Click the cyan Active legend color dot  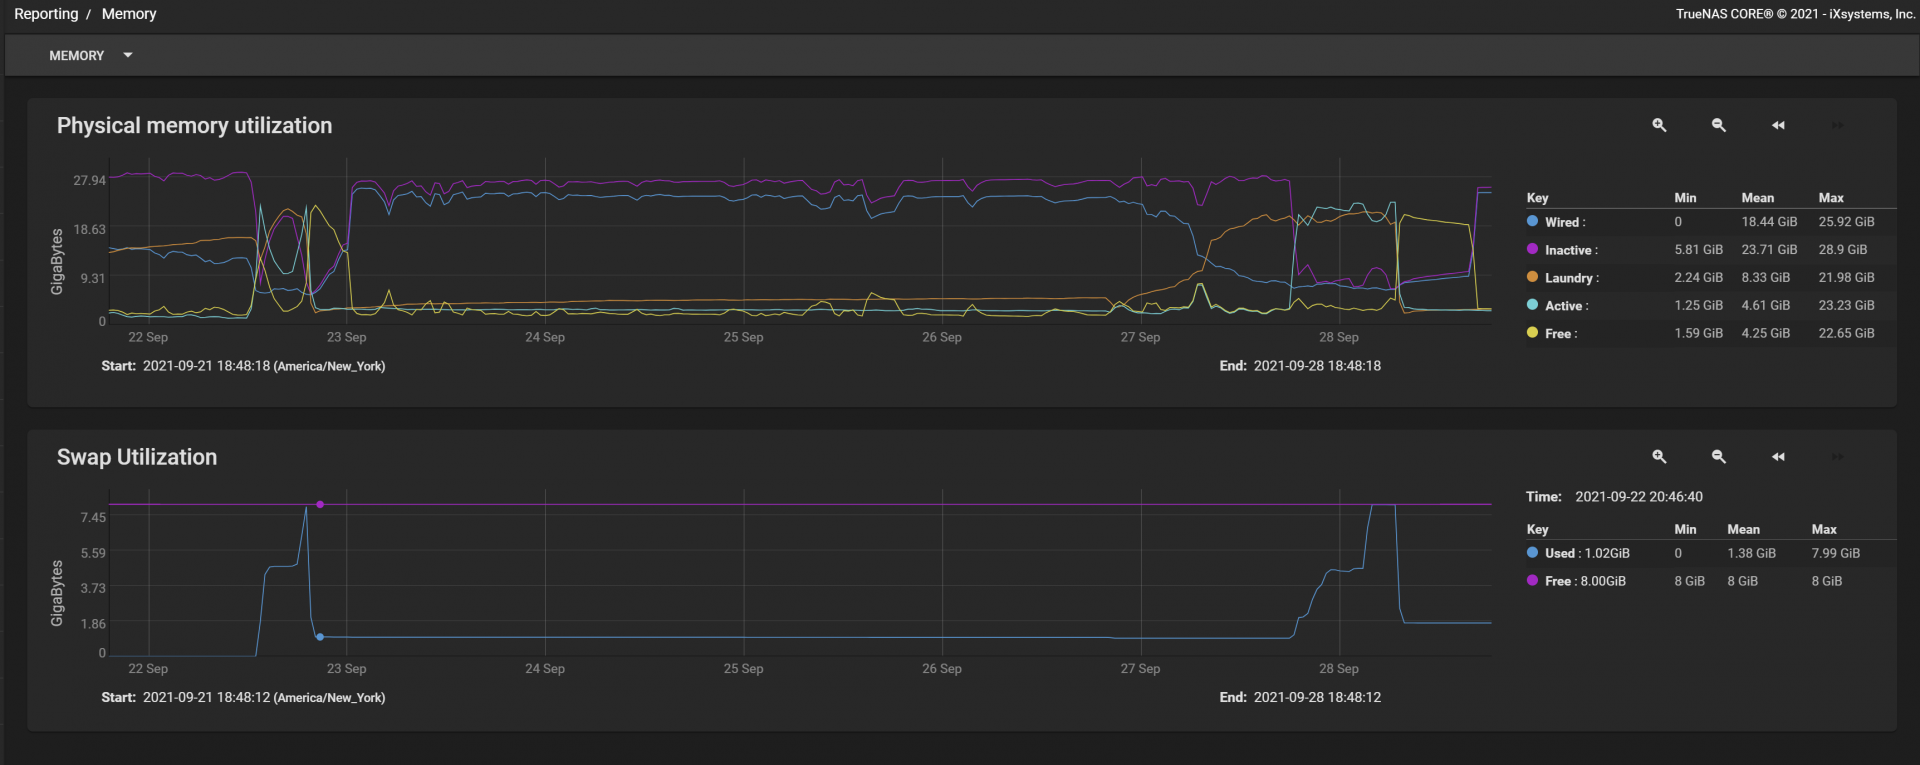point(1532,305)
